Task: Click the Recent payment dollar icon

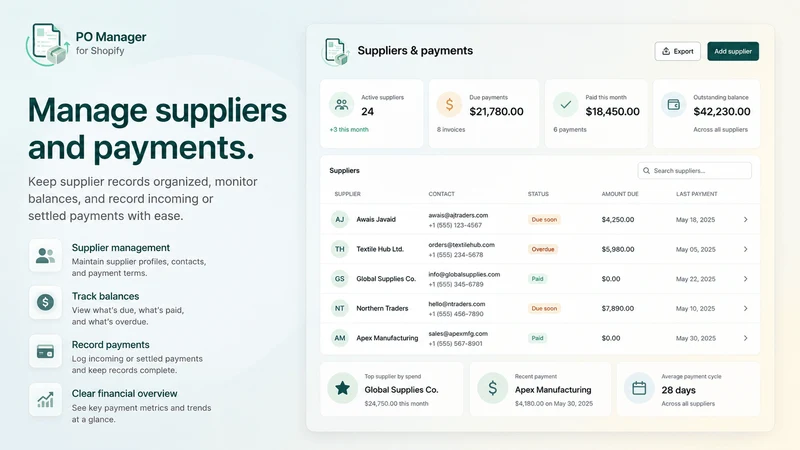Action: pos(492,388)
